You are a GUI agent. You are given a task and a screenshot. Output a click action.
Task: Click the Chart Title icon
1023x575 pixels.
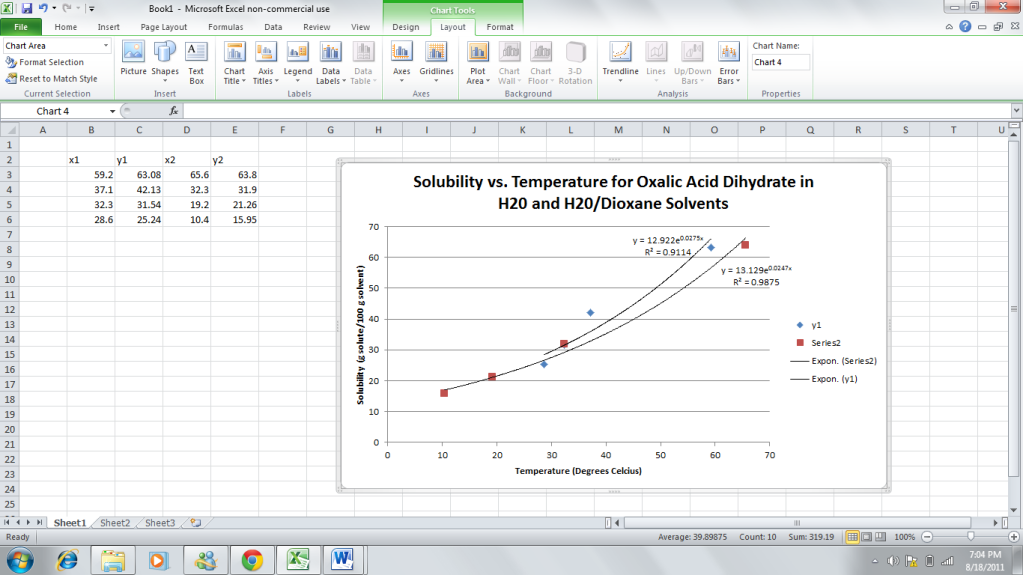tap(234, 60)
